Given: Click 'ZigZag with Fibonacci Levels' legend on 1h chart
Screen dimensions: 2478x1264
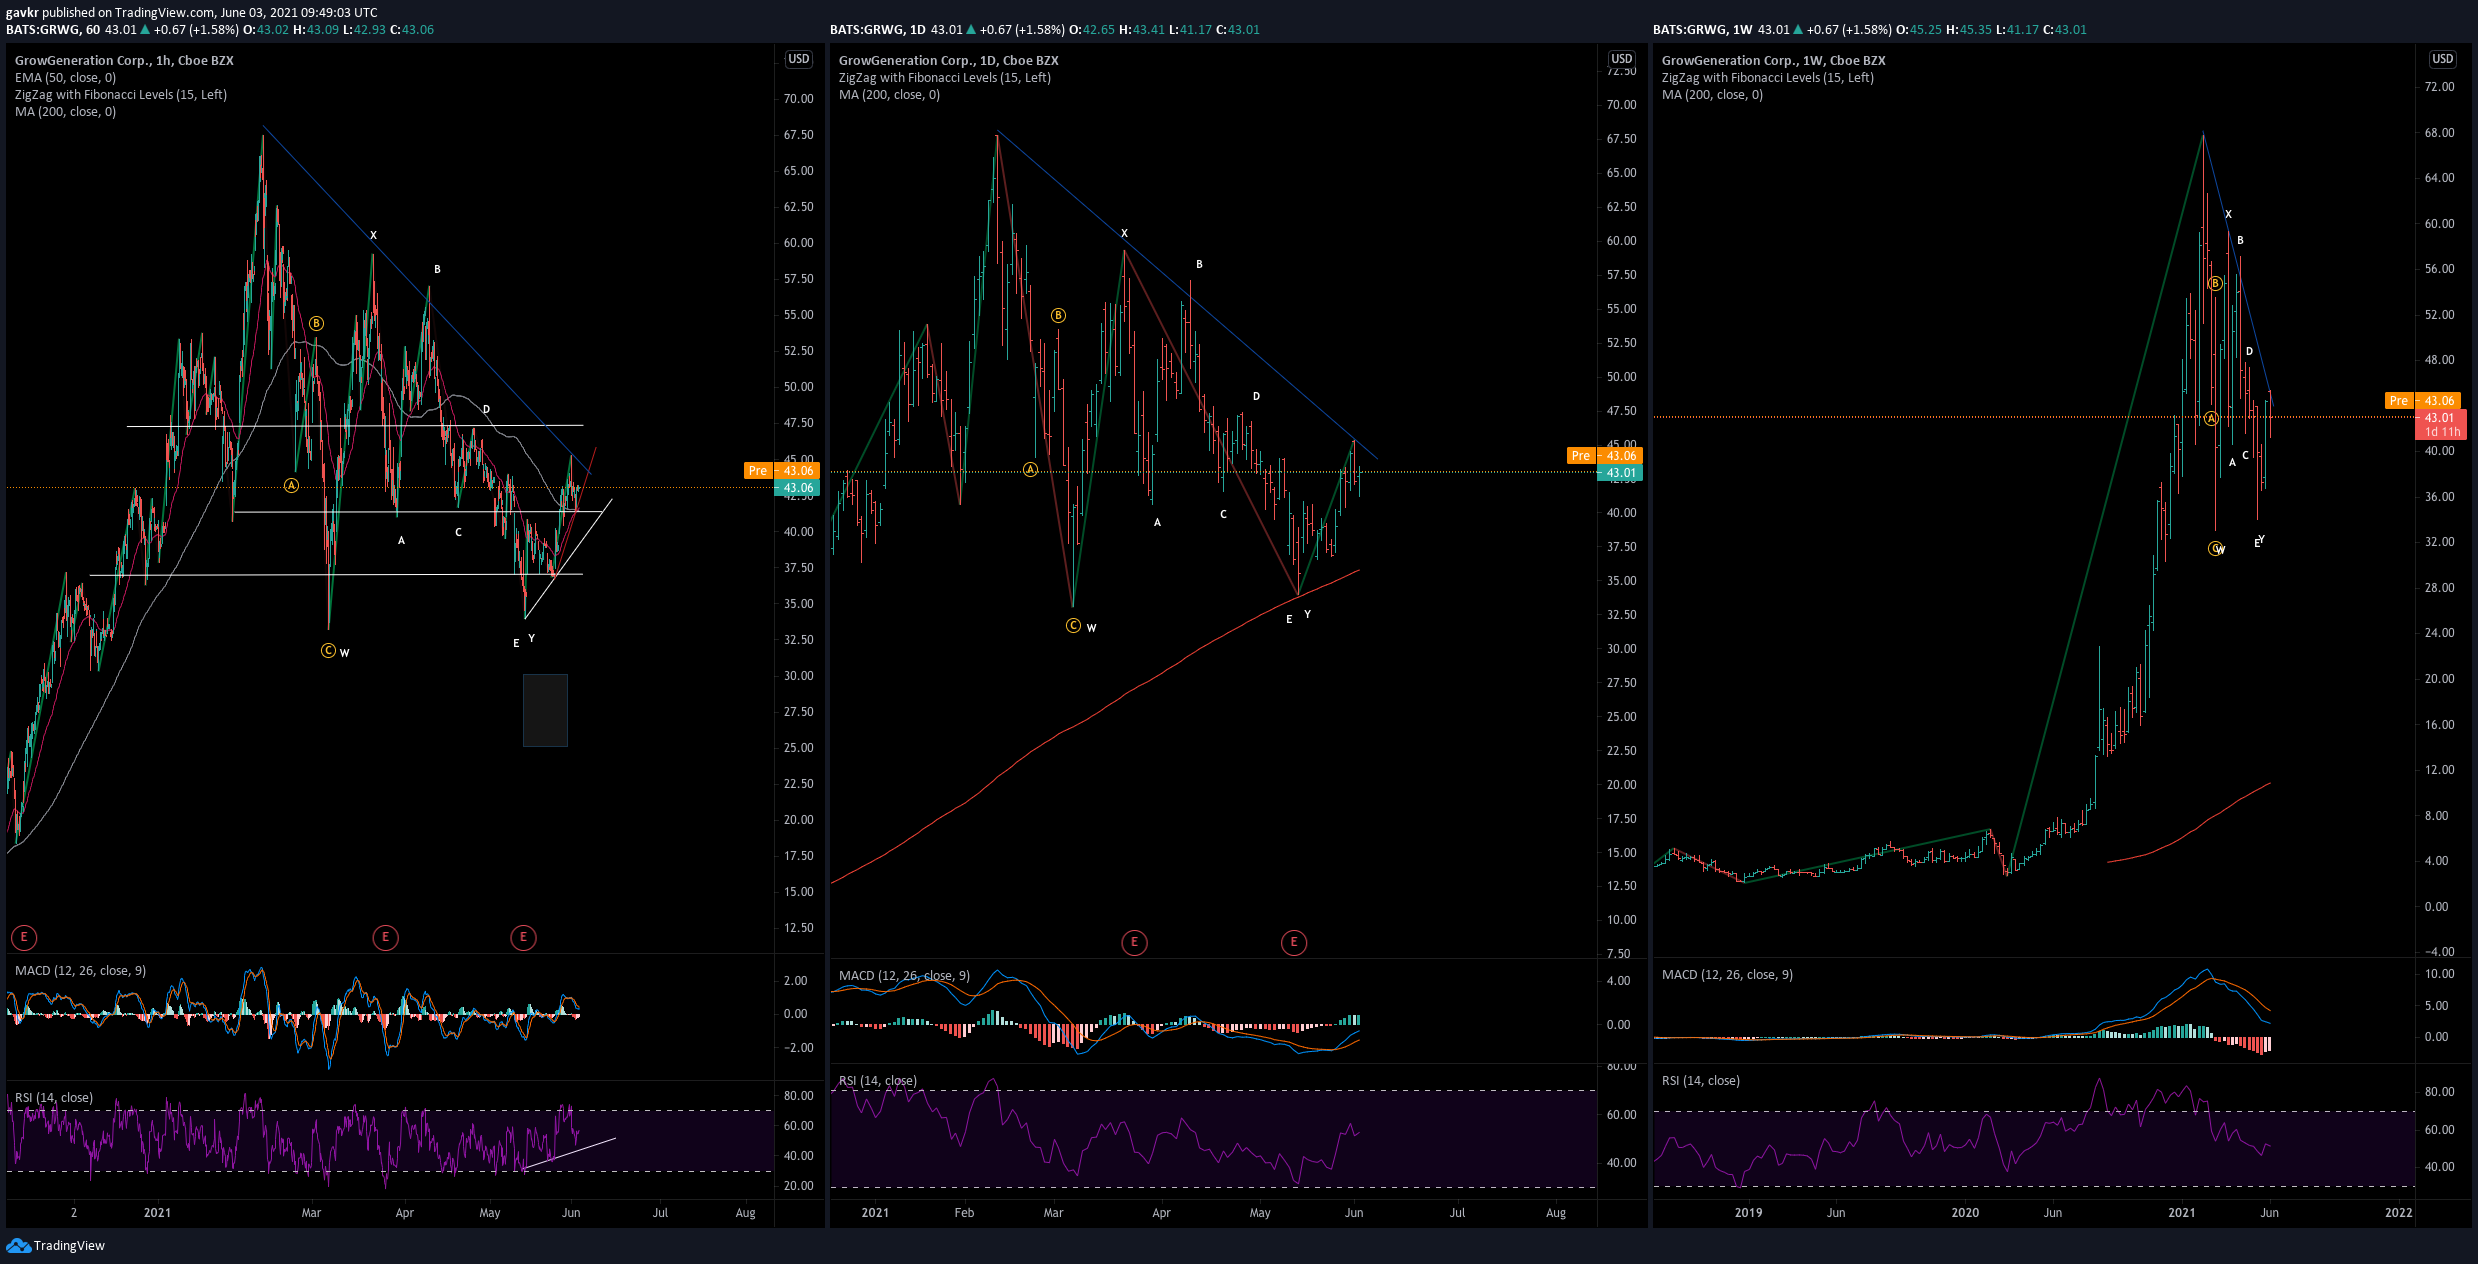Looking at the screenshot, I should [x=121, y=94].
